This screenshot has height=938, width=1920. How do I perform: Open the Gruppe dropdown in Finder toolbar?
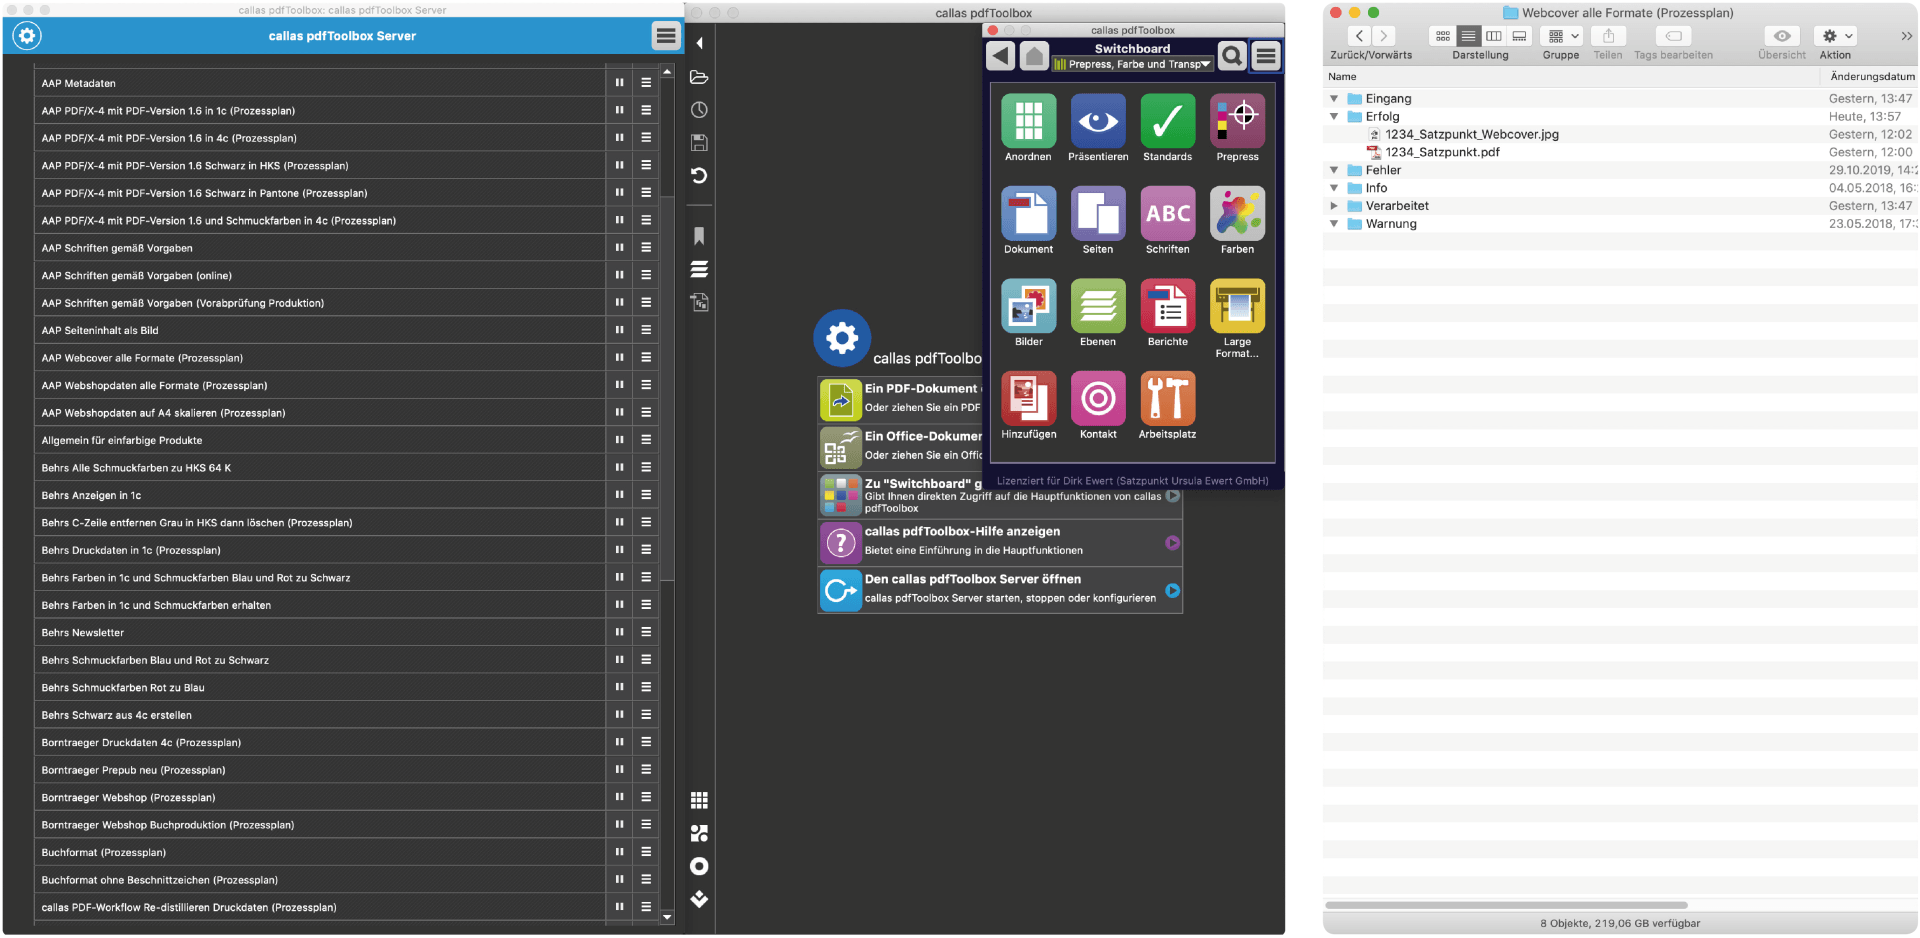1562,36
